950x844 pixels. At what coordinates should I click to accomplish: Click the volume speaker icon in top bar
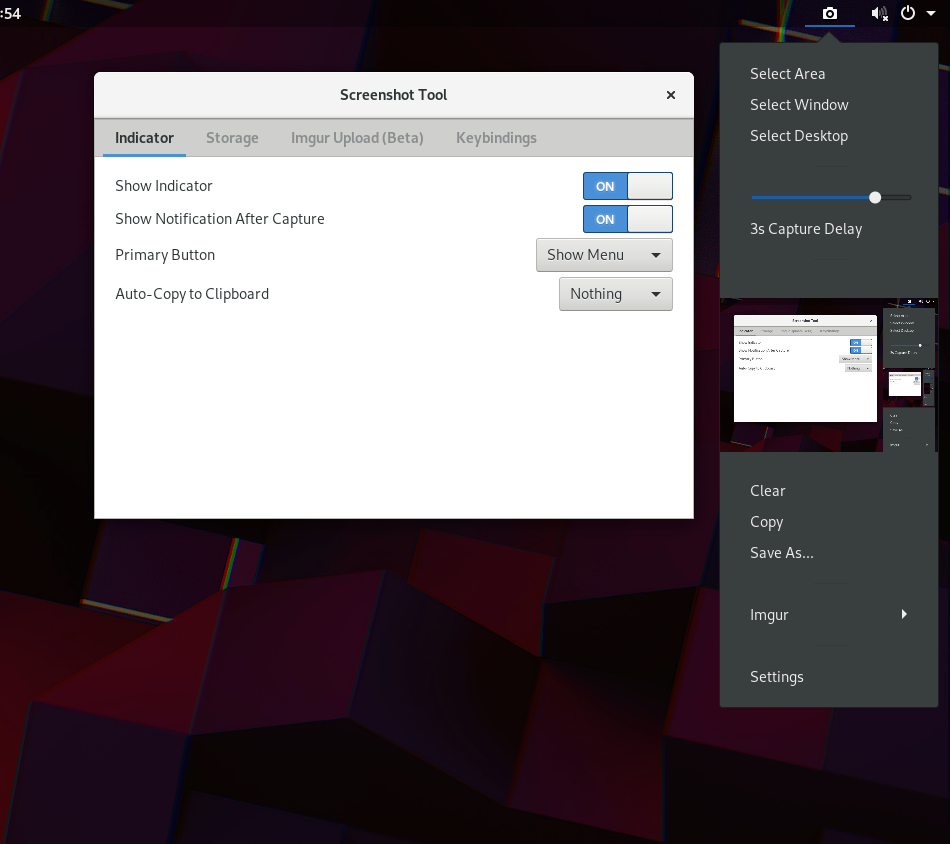[x=879, y=13]
